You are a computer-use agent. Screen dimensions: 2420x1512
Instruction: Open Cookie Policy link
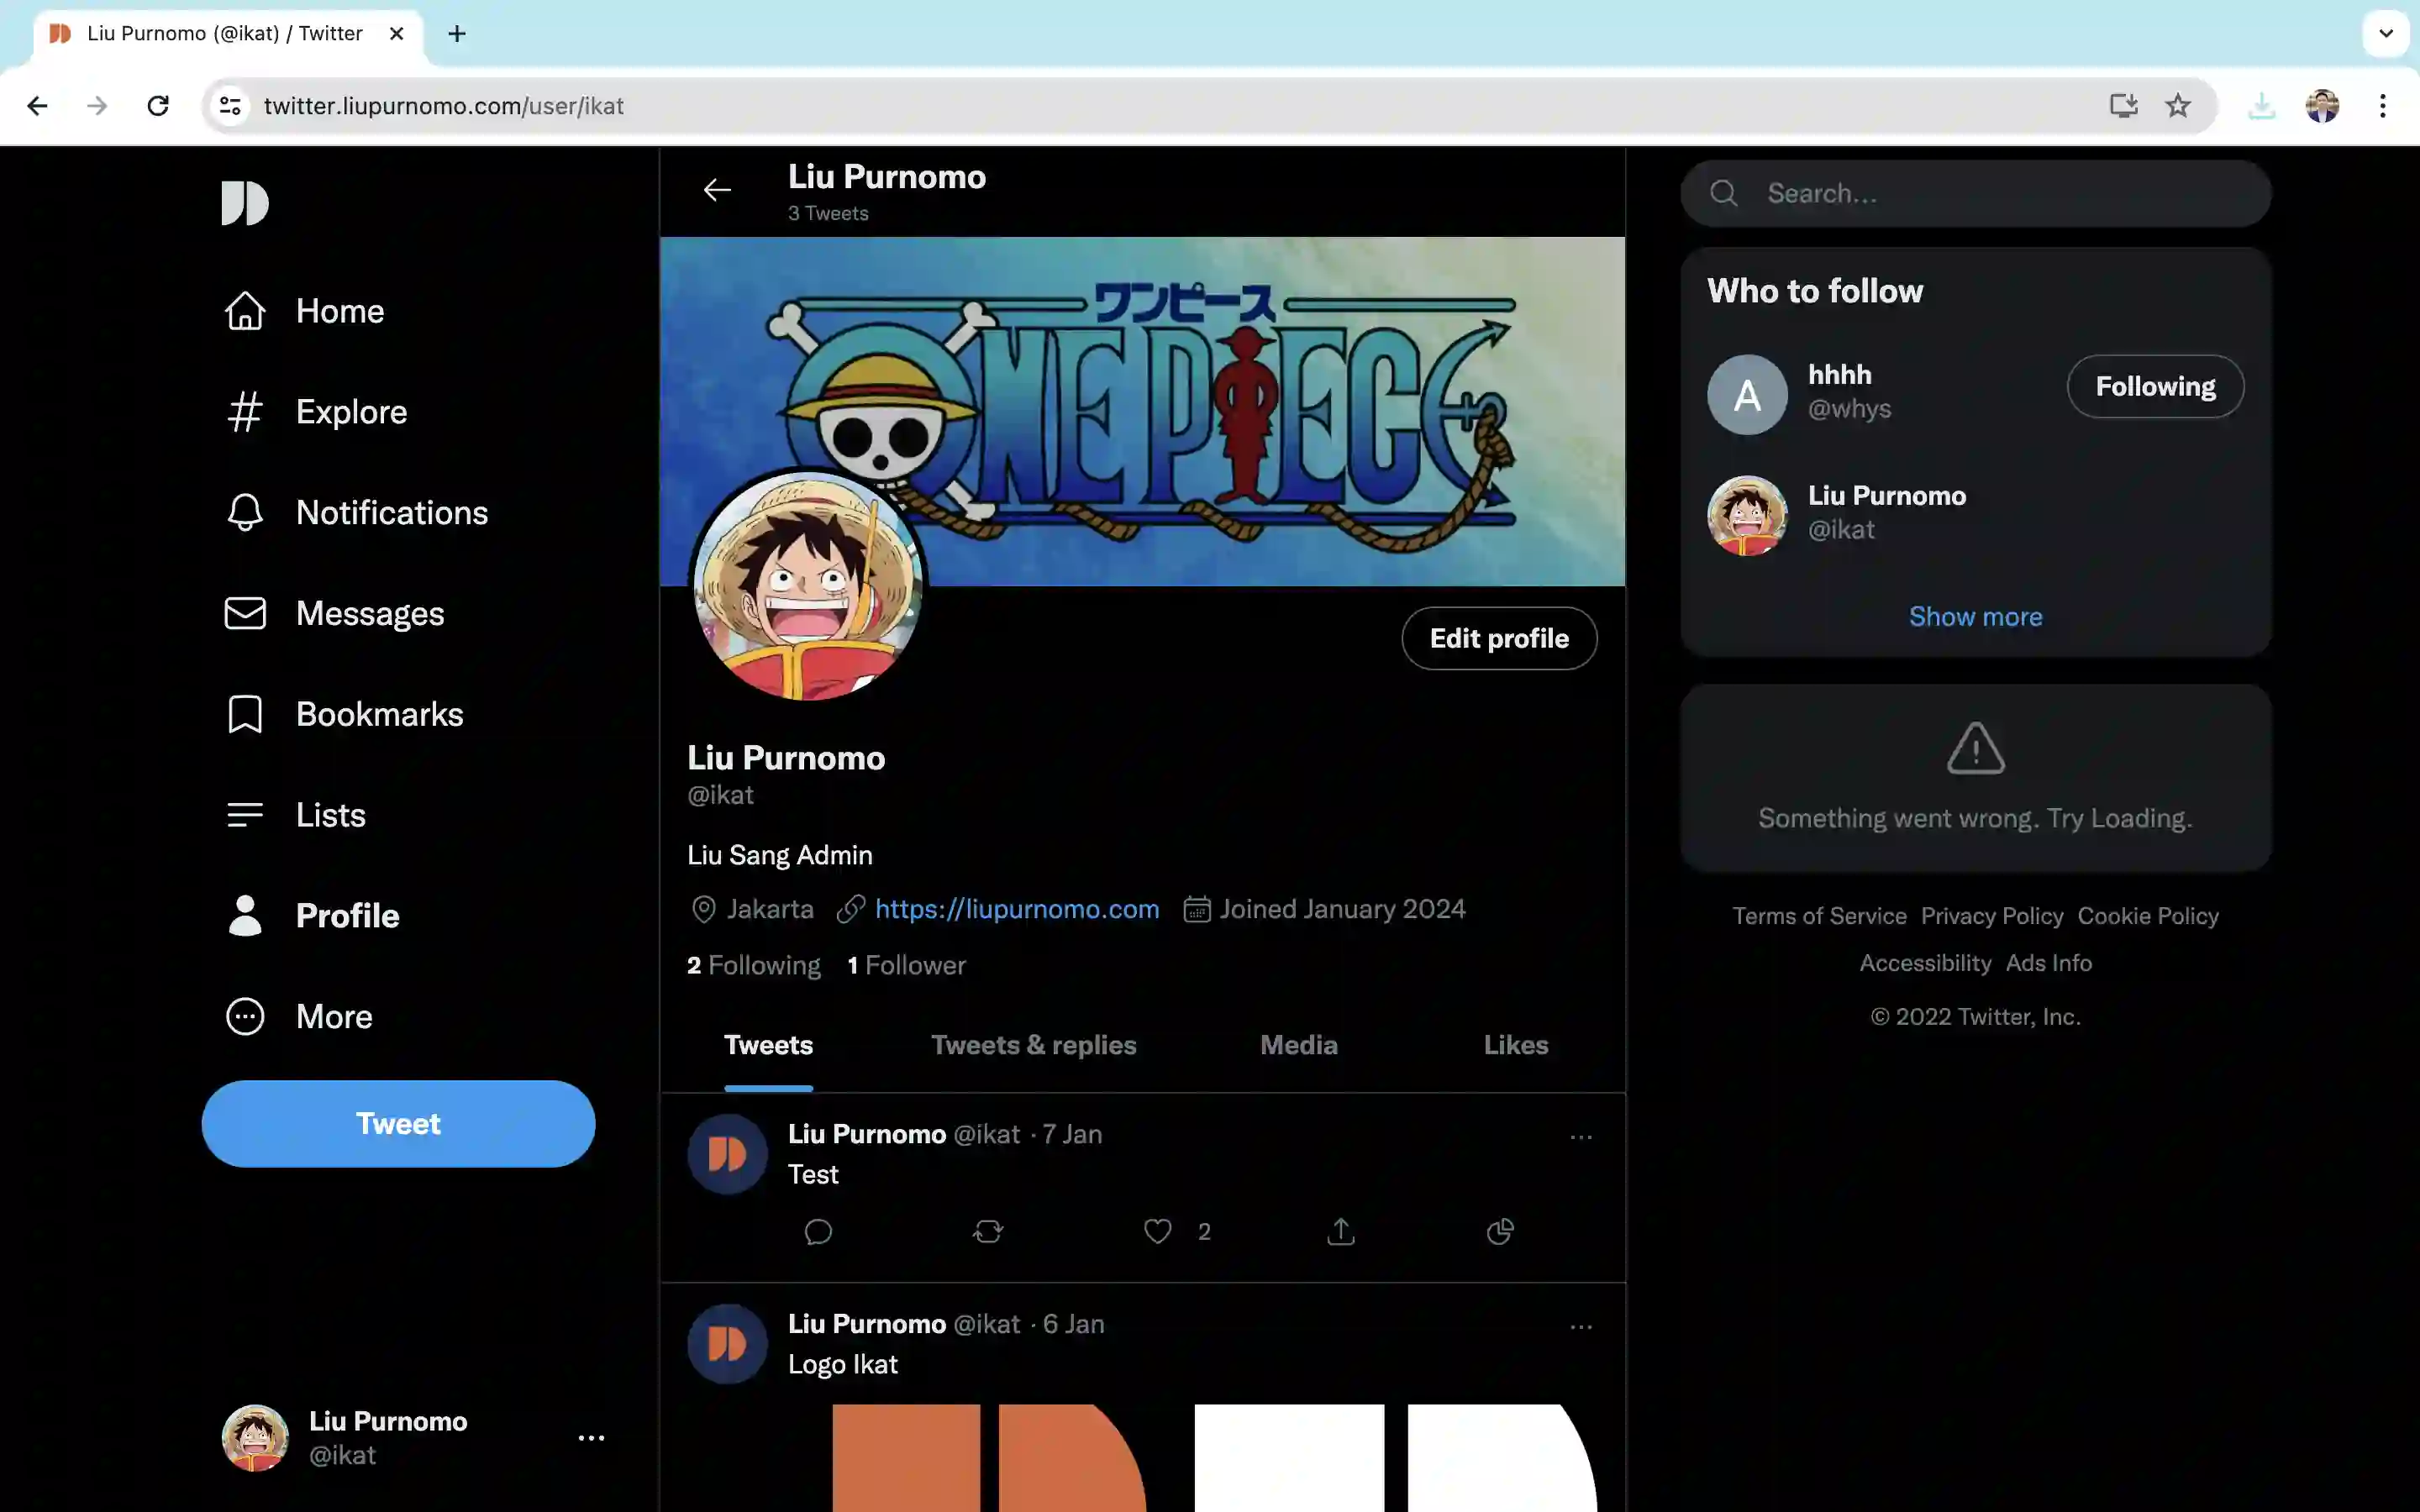tap(2148, 916)
